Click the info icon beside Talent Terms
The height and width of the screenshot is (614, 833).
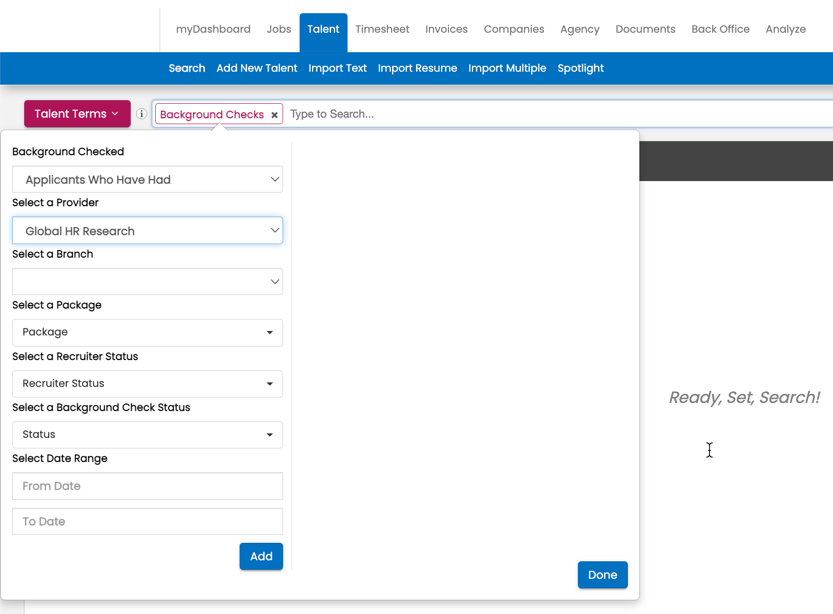coord(141,114)
